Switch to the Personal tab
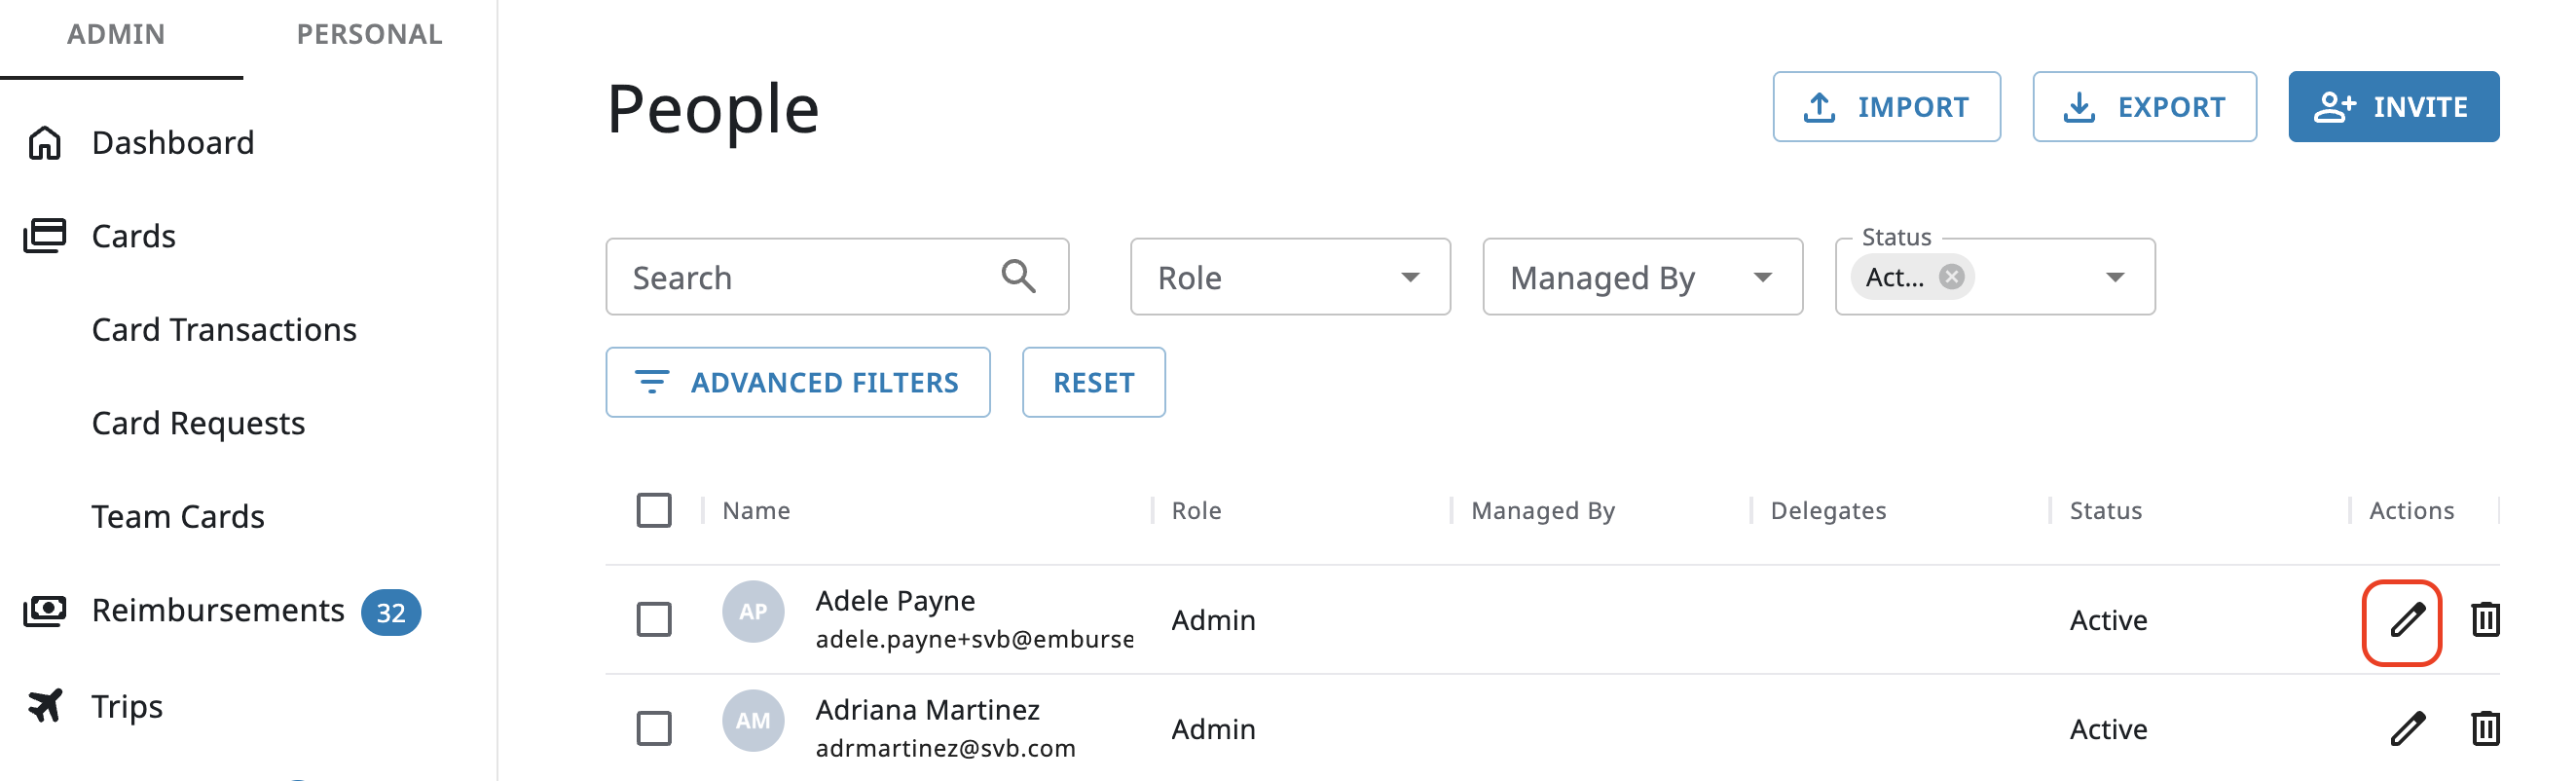2576x781 pixels. click(369, 35)
